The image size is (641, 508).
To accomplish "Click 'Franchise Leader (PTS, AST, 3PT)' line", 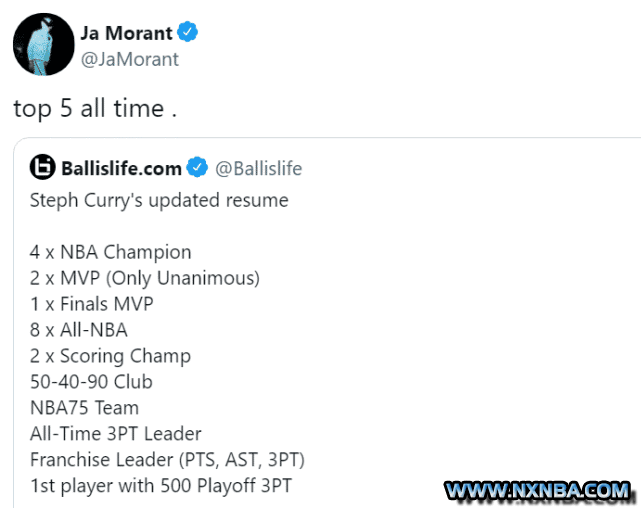I will (167, 460).
